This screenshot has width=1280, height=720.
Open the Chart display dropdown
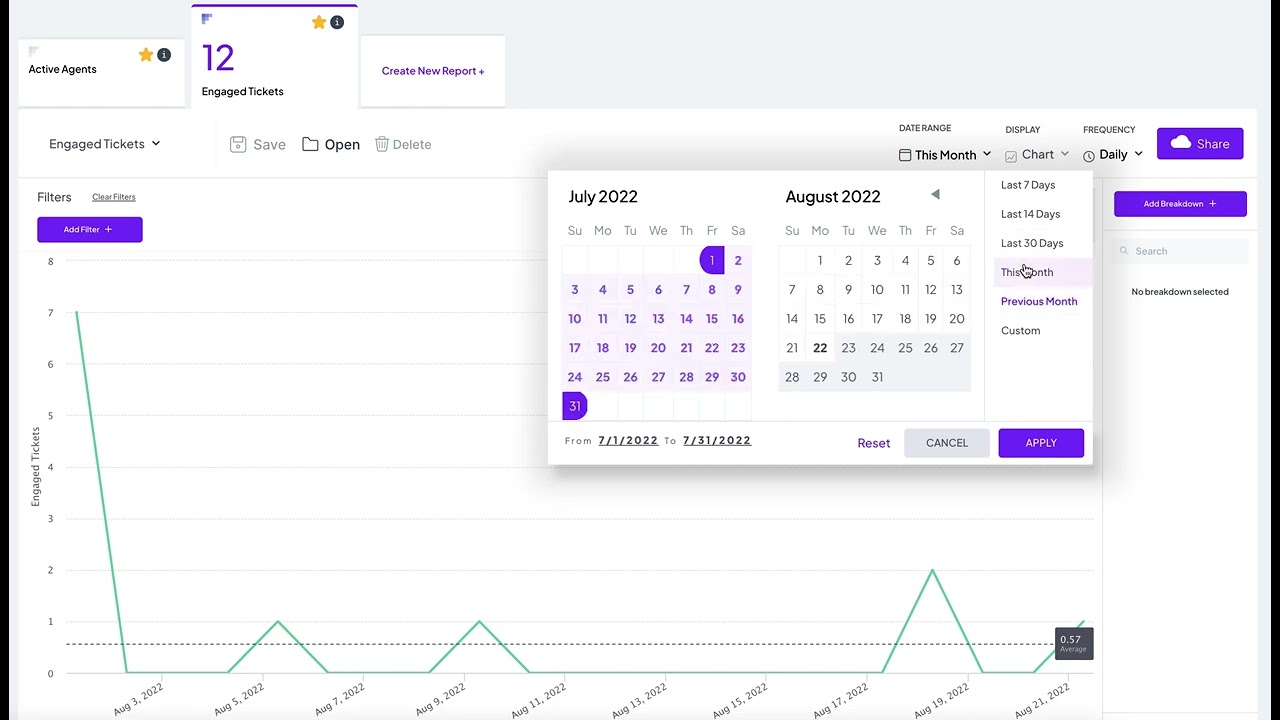pos(1037,155)
